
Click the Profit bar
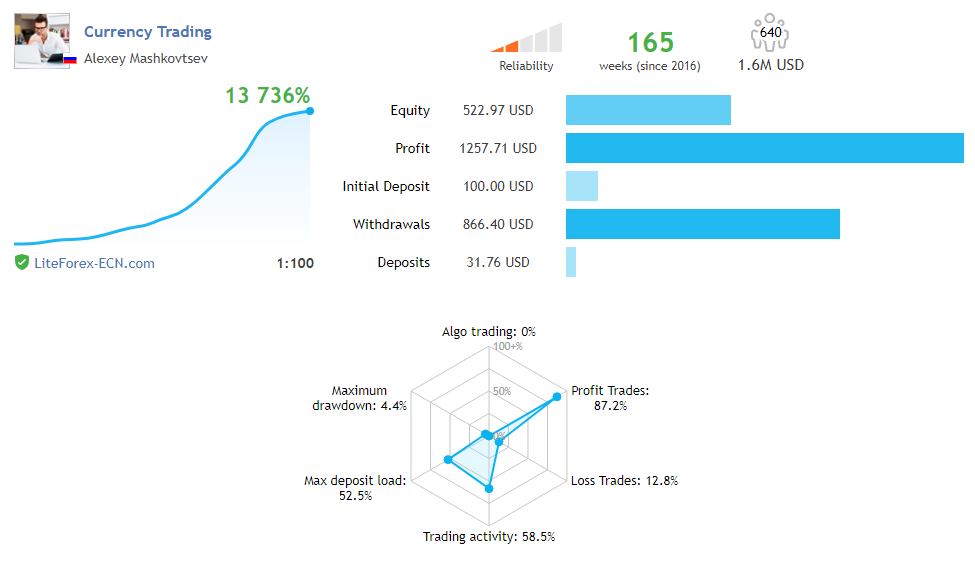(x=765, y=148)
